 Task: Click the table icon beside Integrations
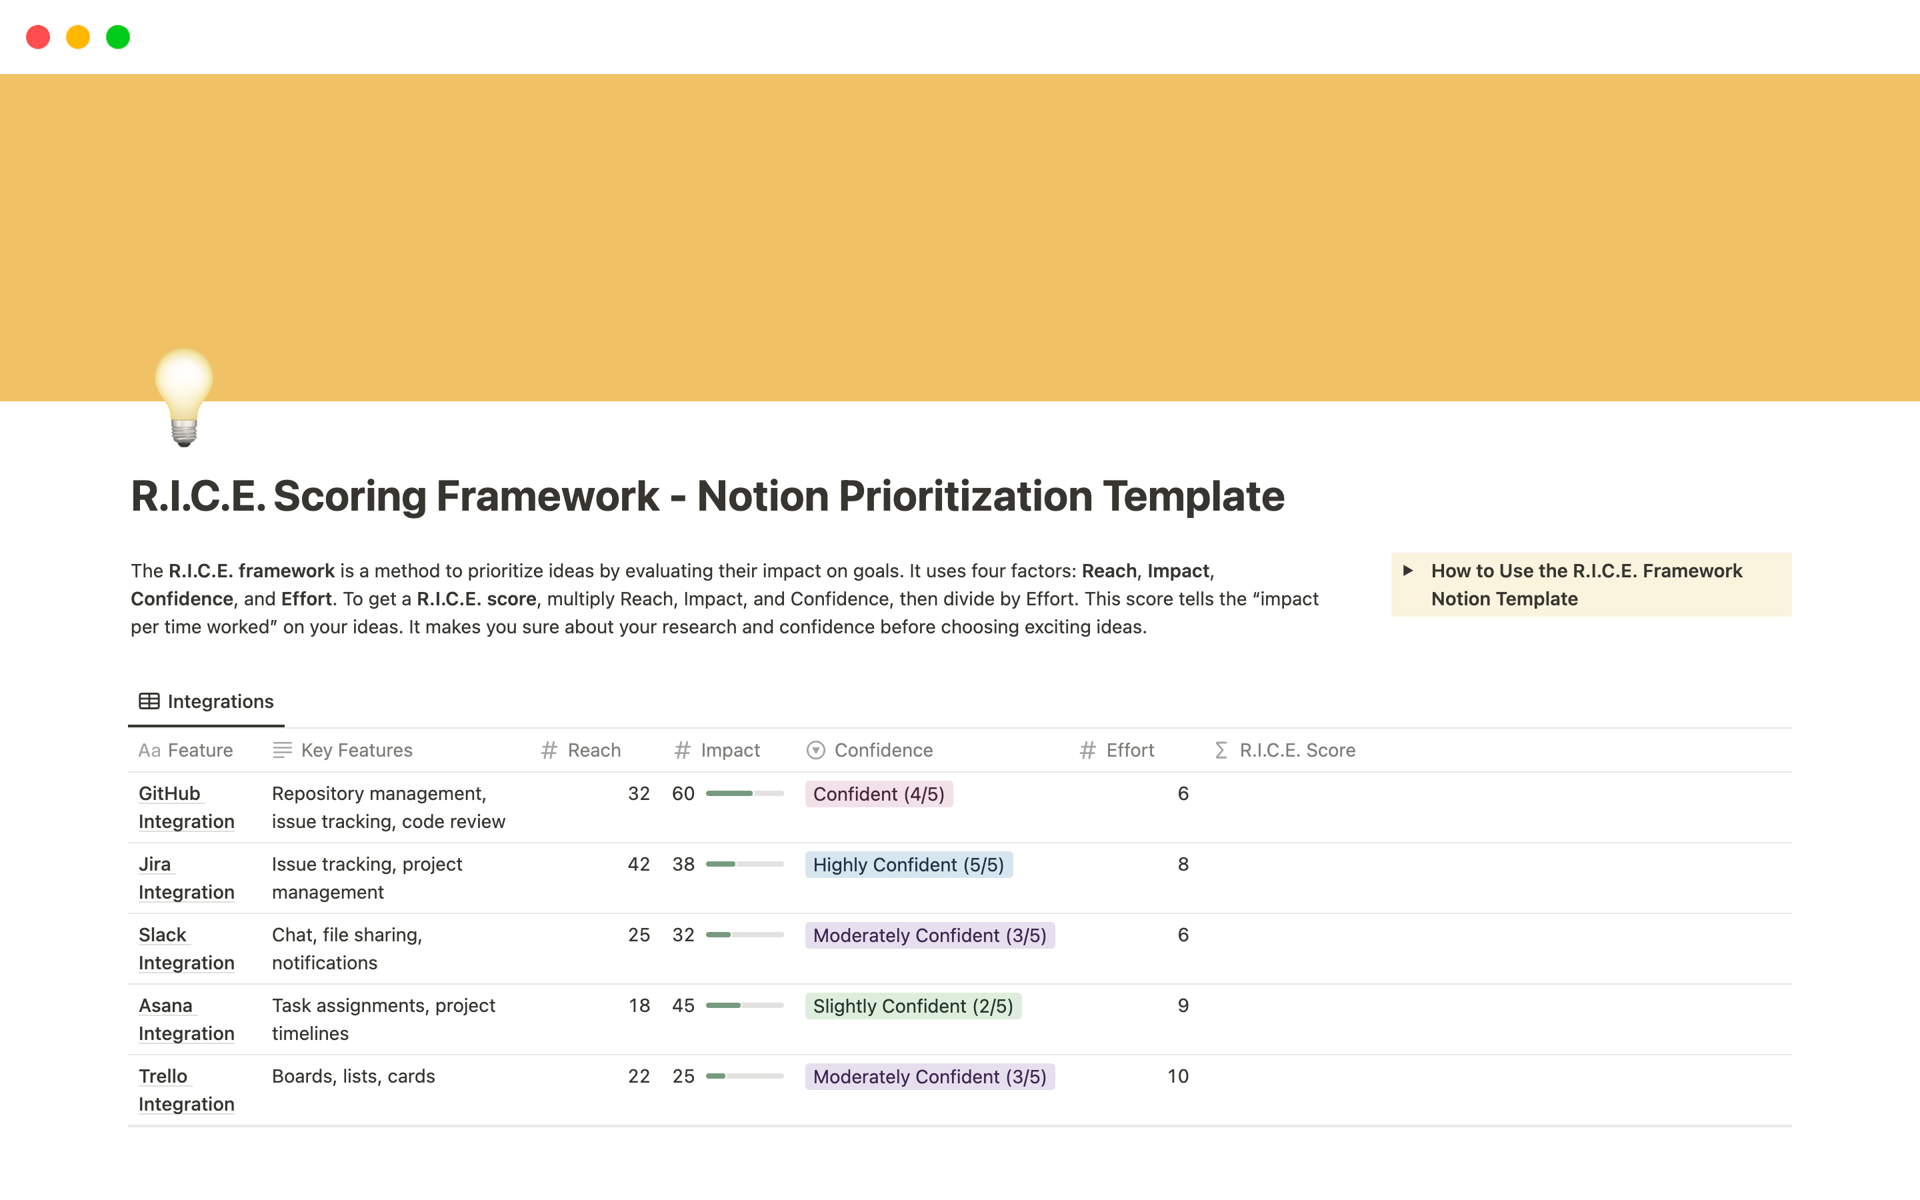[148, 701]
